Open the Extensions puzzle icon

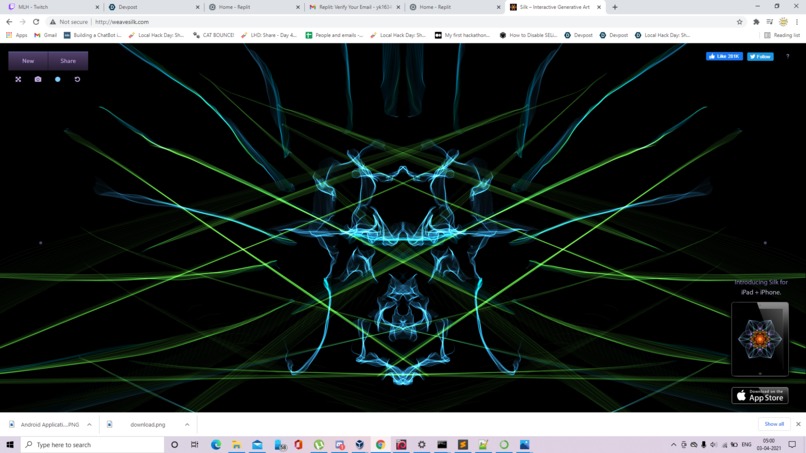click(x=756, y=22)
